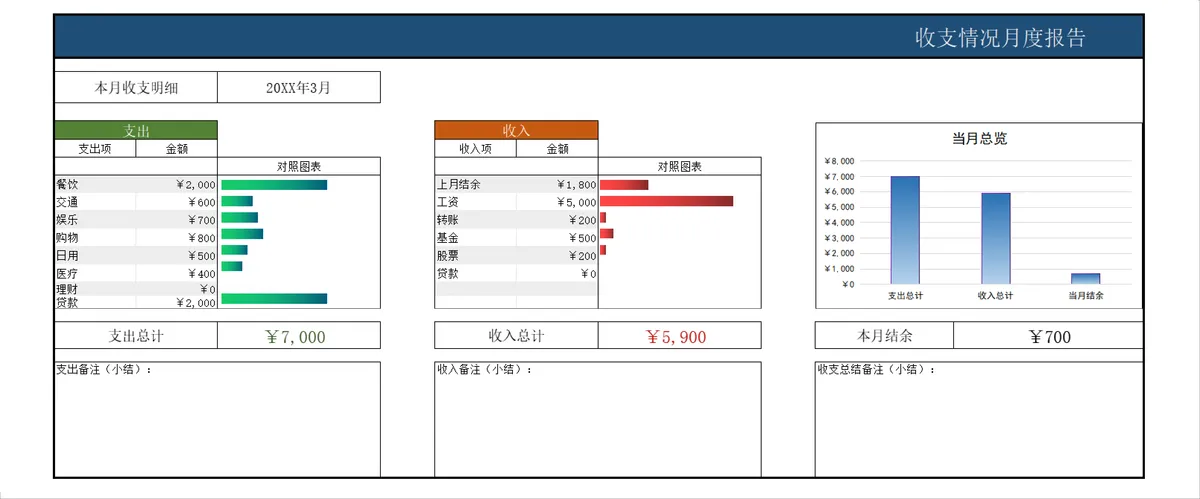
Task: Select the 支出总计 label cell below expense table
Action: [x=136, y=336]
